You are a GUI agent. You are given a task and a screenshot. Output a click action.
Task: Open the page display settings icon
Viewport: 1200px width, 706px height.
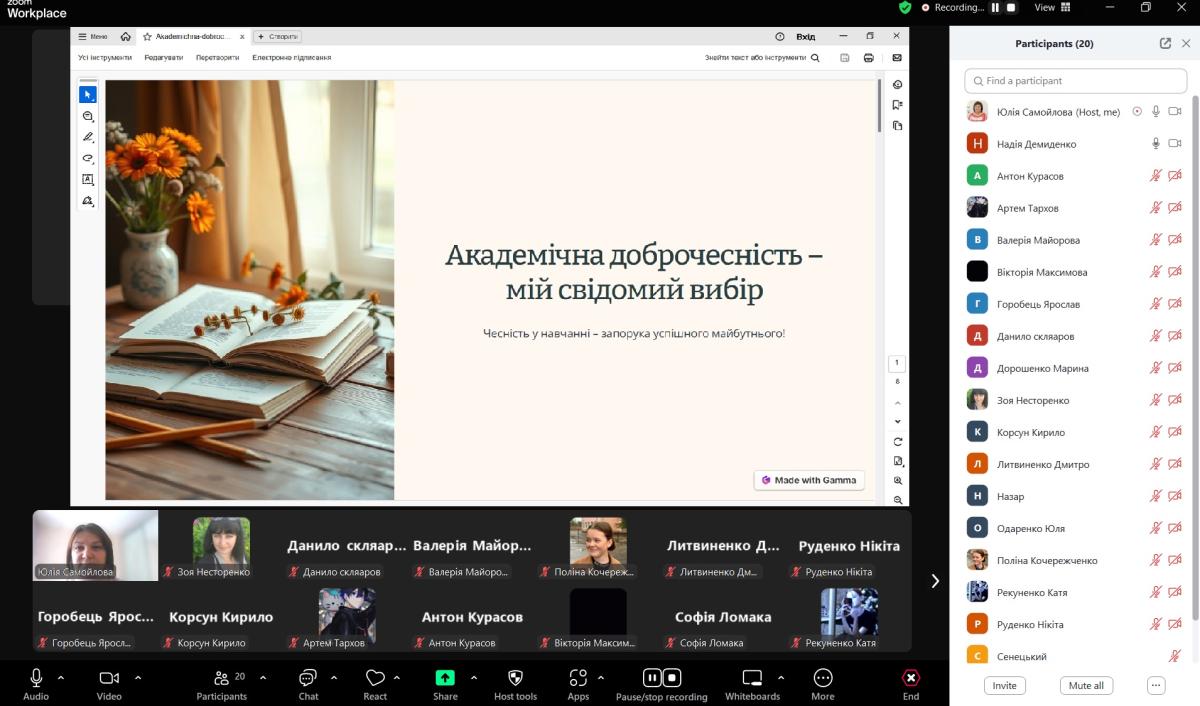tap(898, 461)
